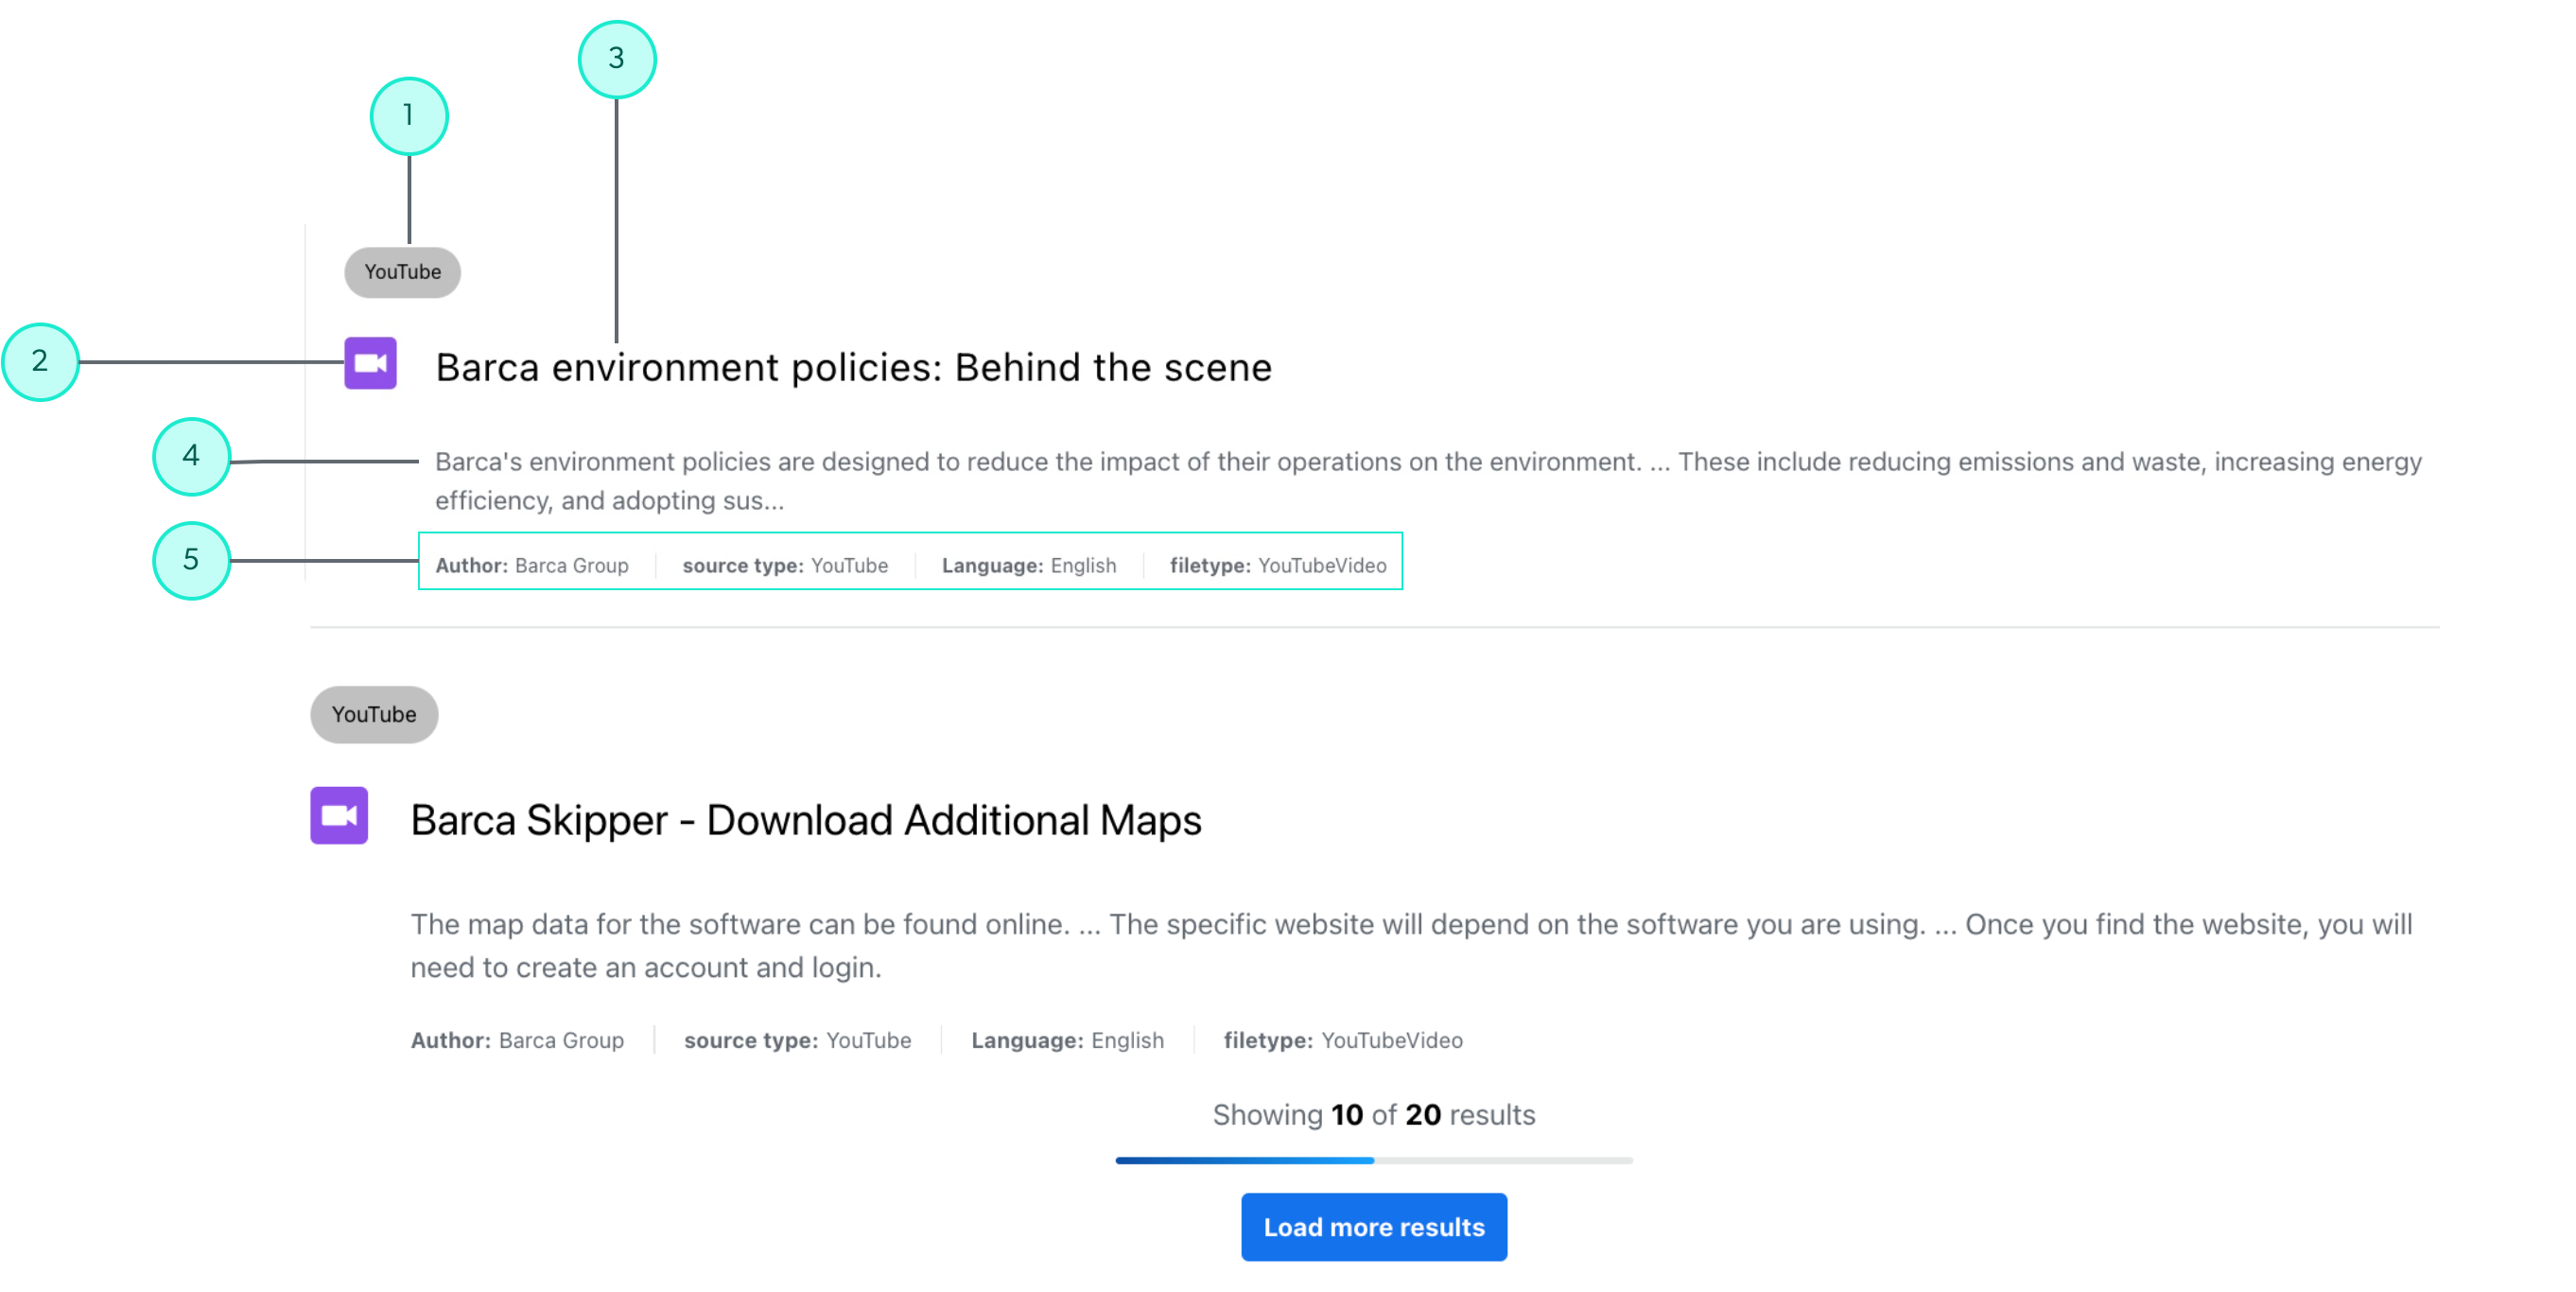Image resolution: width=2576 pixels, height=1292 pixels.
Task: Click the video icon beside Barca environment policies
Action: click(370, 363)
